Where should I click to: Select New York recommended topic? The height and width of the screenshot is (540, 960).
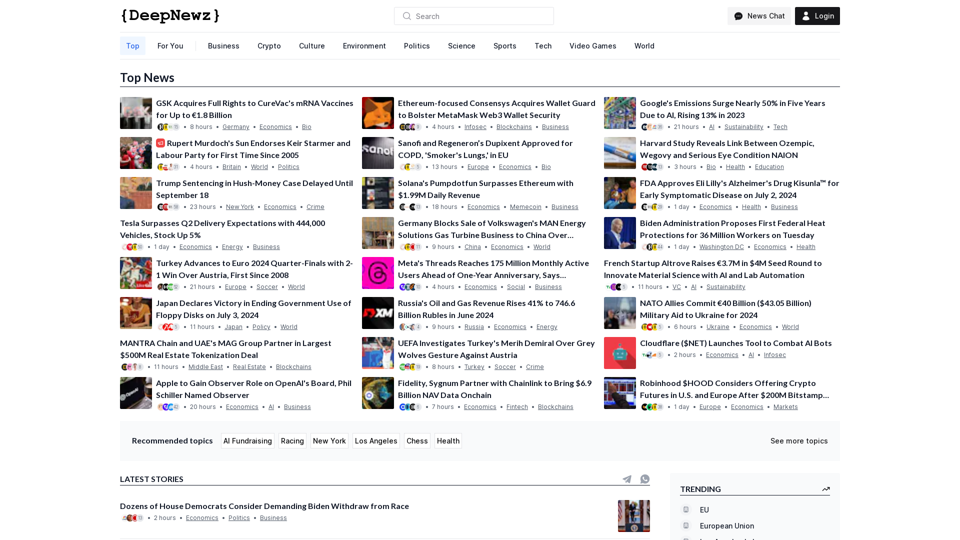tap(329, 441)
